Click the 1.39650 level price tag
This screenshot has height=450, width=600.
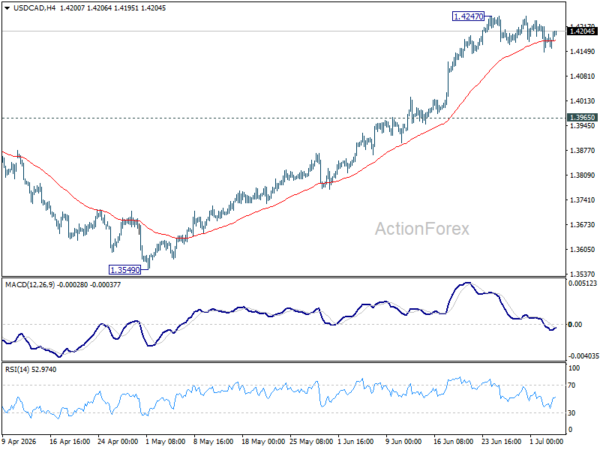[582, 117]
